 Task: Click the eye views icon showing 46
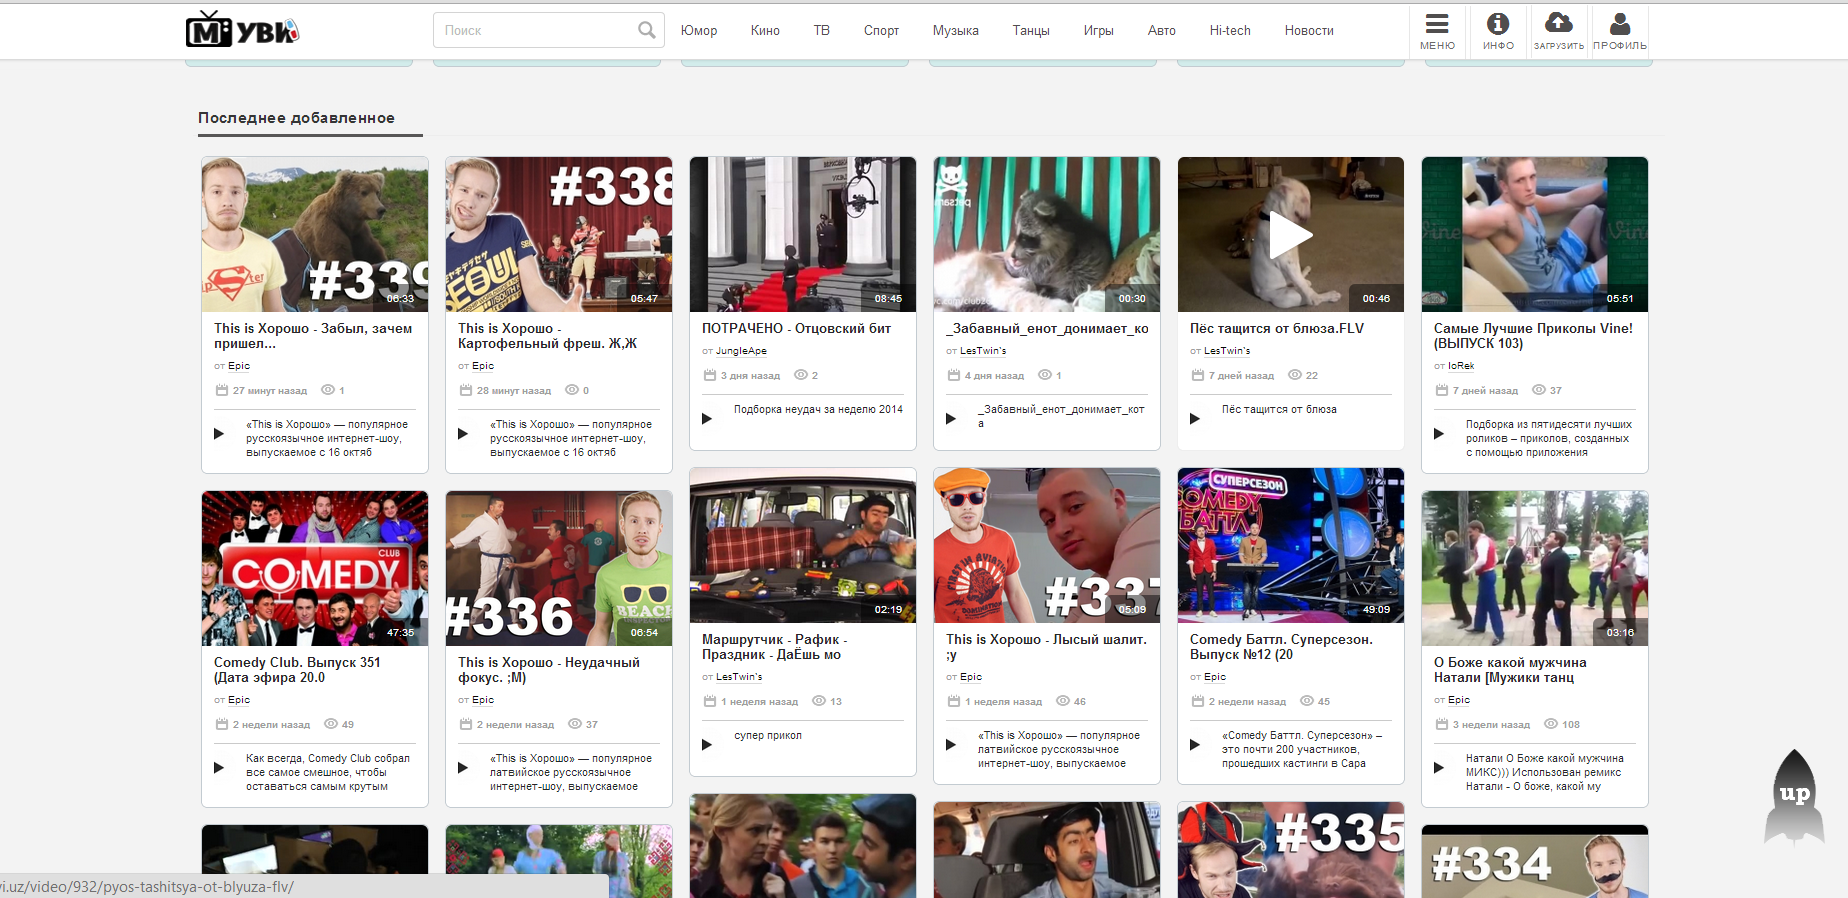(x=1063, y=701)
